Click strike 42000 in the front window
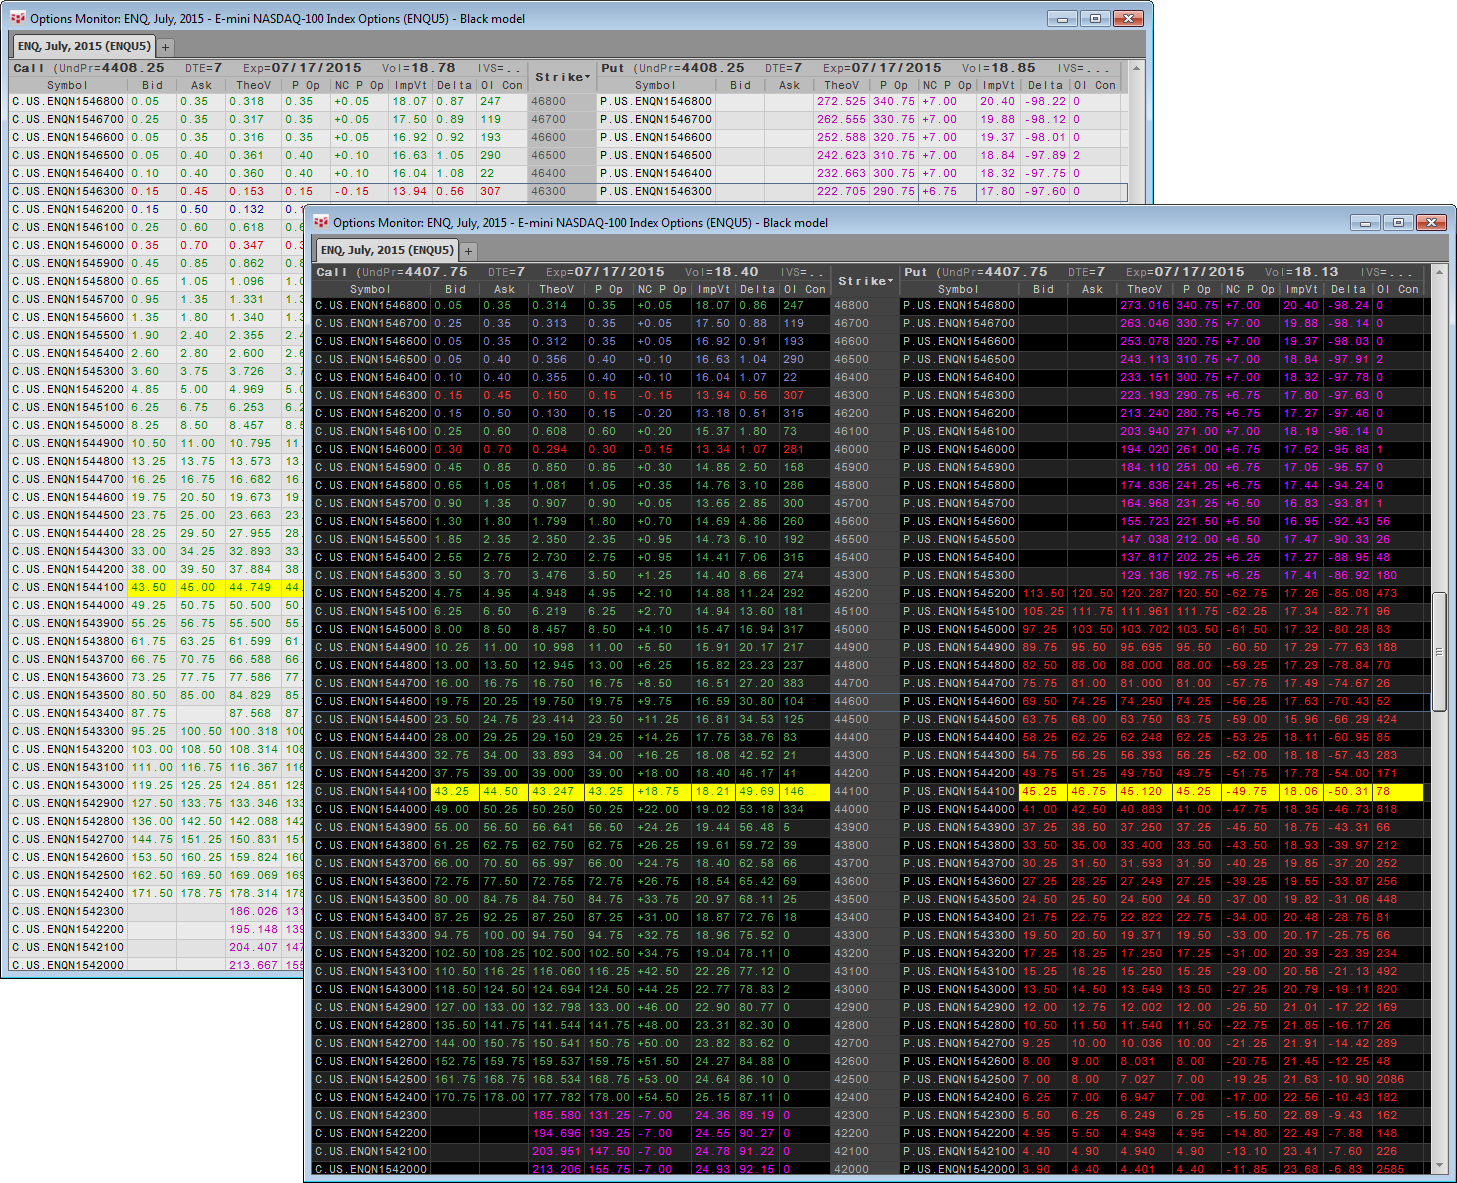Screen dimensions: 1457x1183 [851, 1169]
